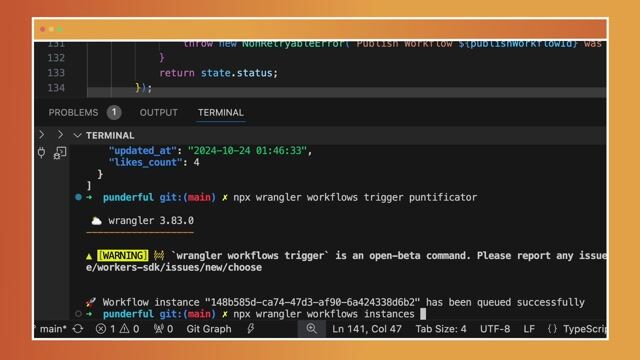
Task: Click the first right-arrow chevron beside TERMINAL header
Action: (42, 135)
